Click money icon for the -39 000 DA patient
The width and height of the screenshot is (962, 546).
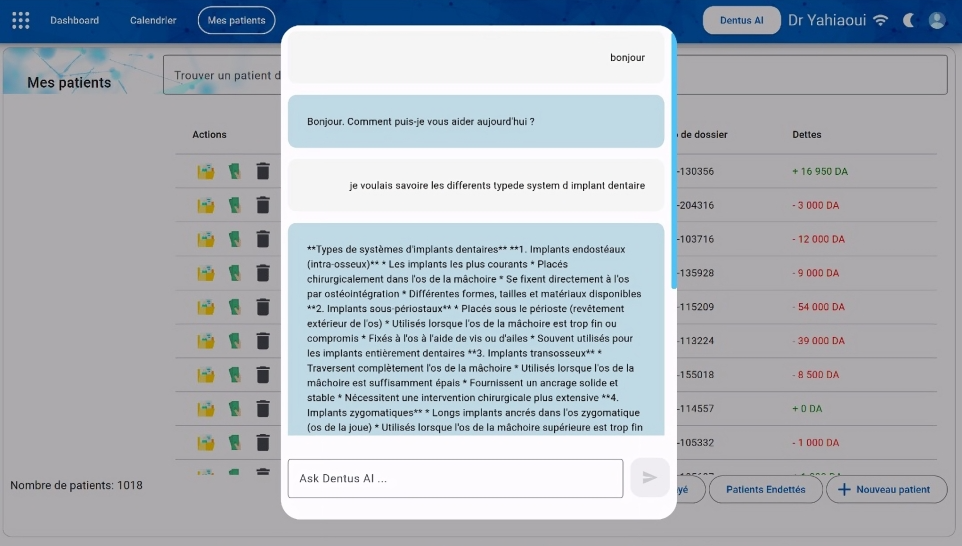coord(235,341)
